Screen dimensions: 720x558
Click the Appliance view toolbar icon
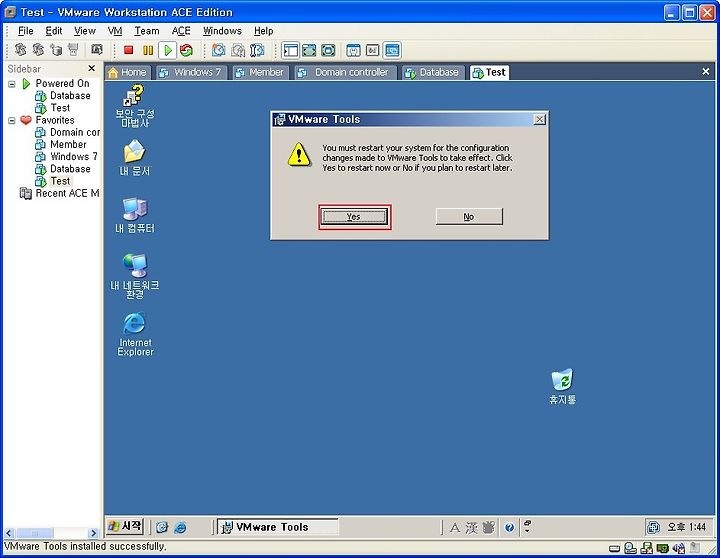point(372,50)
